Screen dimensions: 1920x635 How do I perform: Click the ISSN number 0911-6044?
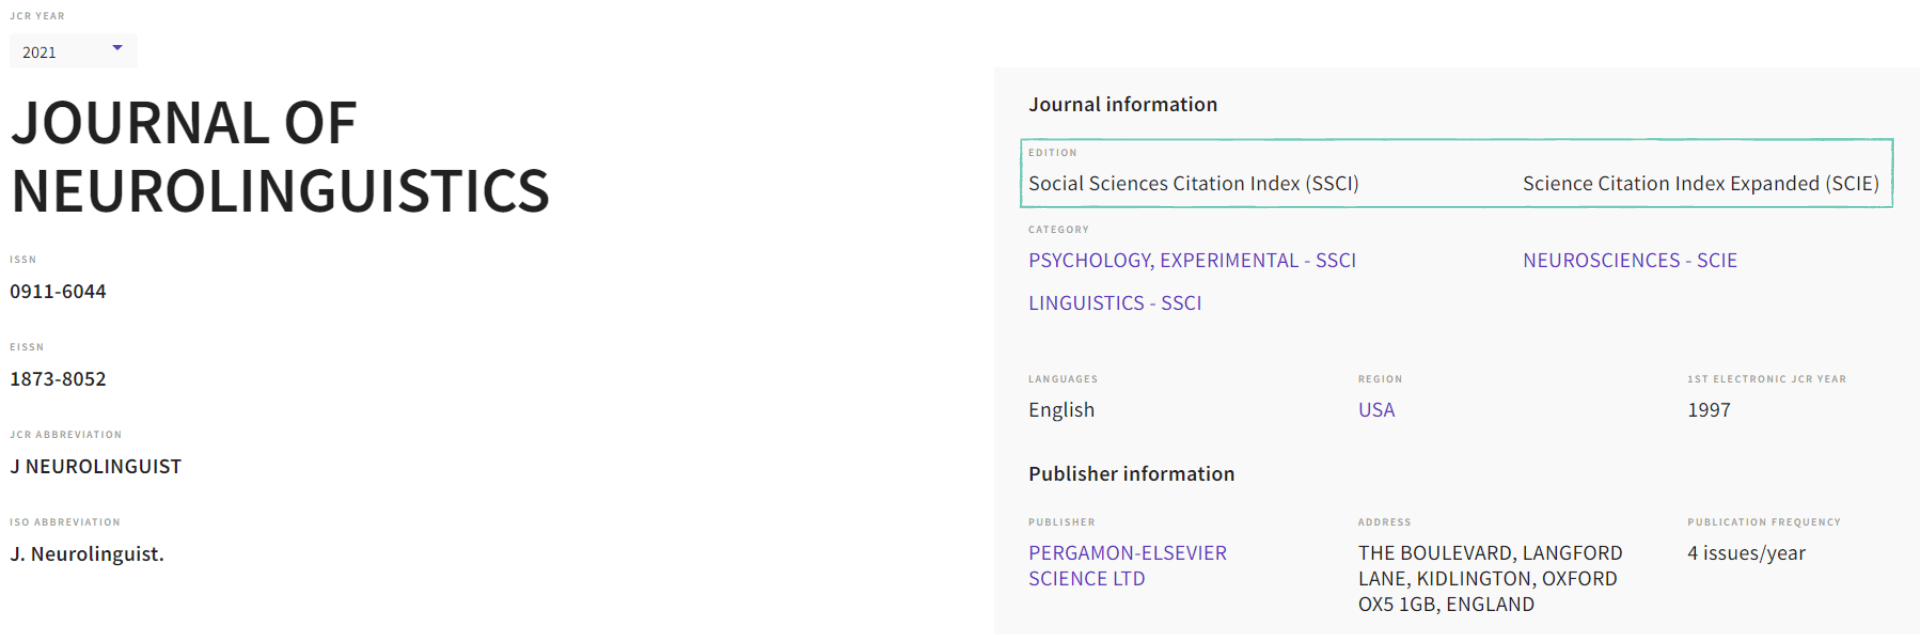pyautogui.click(x=58, y=292)
